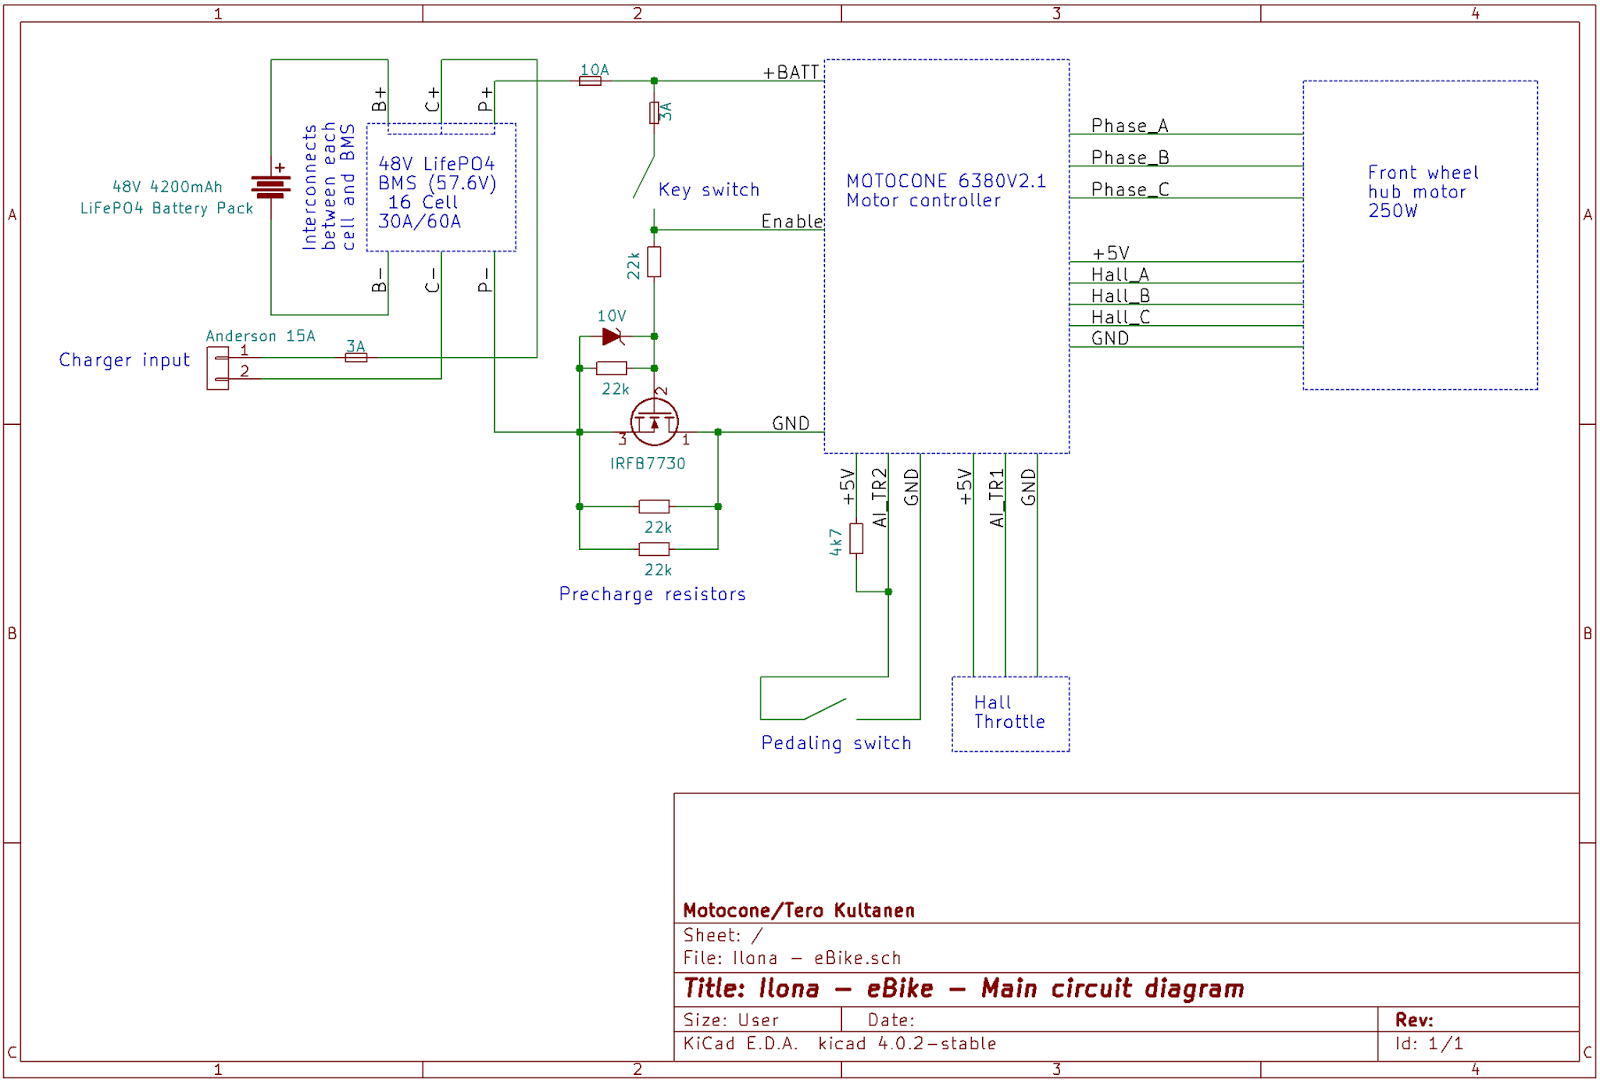Select the AI_TR1 pin label
Image resolution: width=1600 pixels, height=1082 pixels.
pos(996,497)
